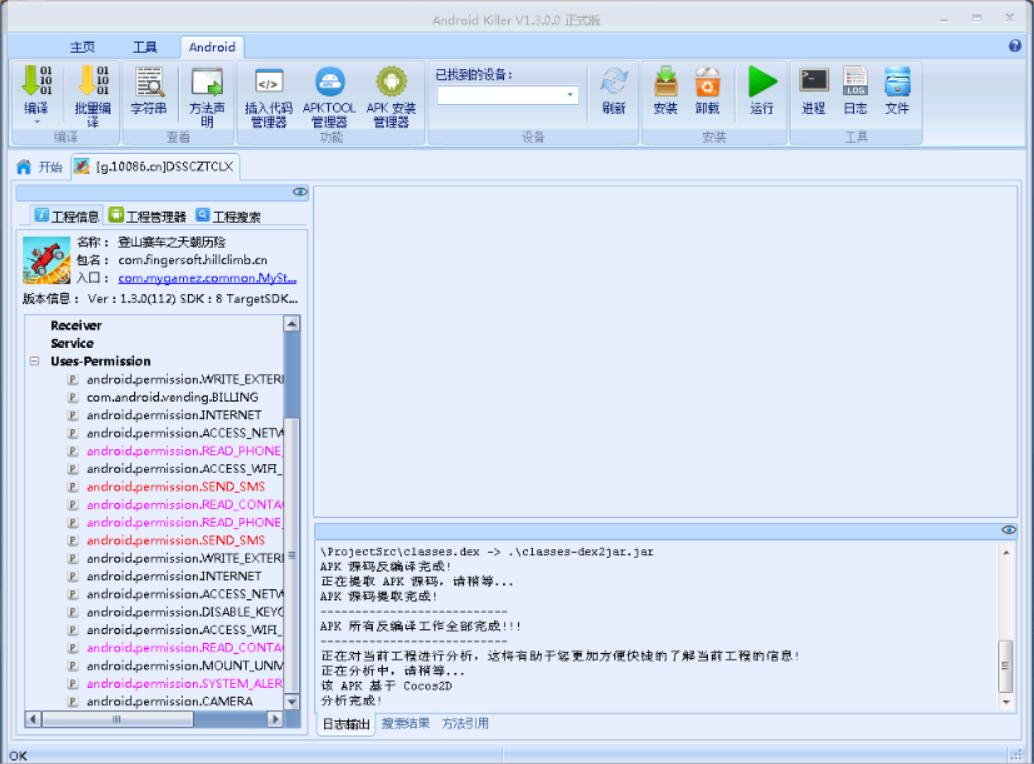Click the 开始 home icon
1034x764 pixels.
pos(24,167)
